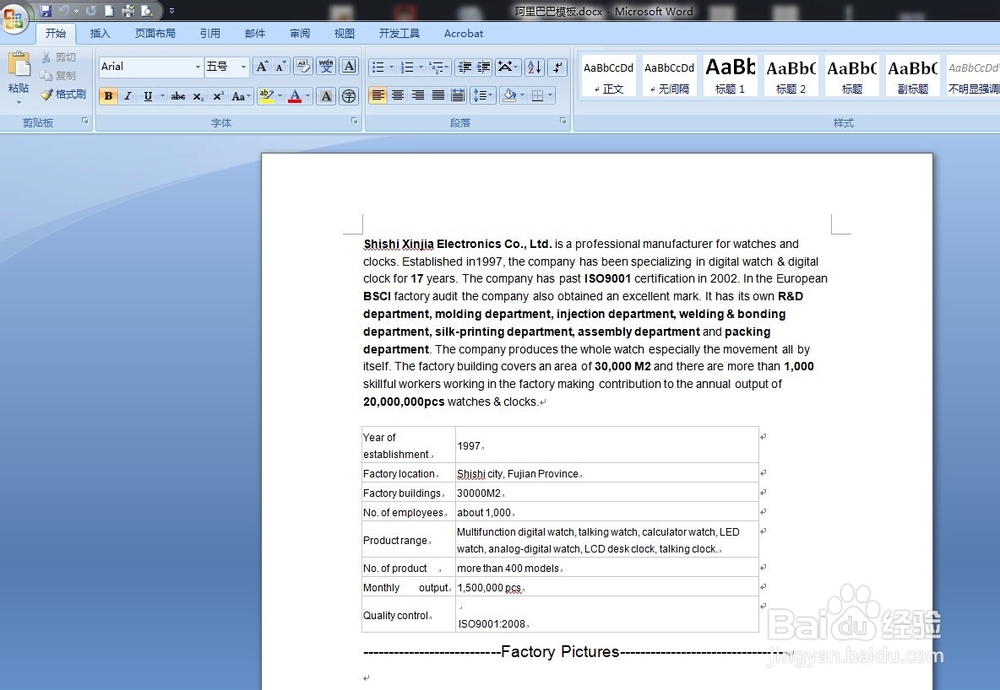Select 无间隔 style
Viewport: 1000px width, 690px height.
coord(670,75)
